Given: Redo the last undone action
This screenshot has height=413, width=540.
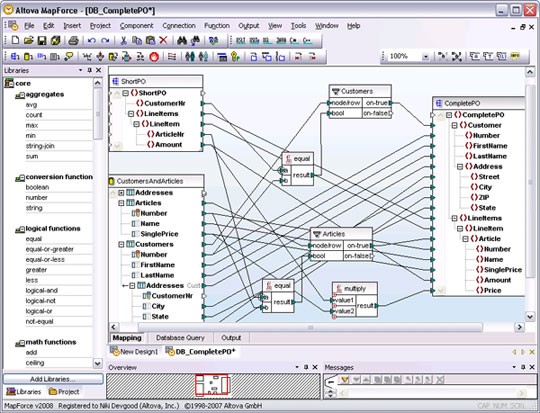Looking at the screenshot, I should click(105, 41).
